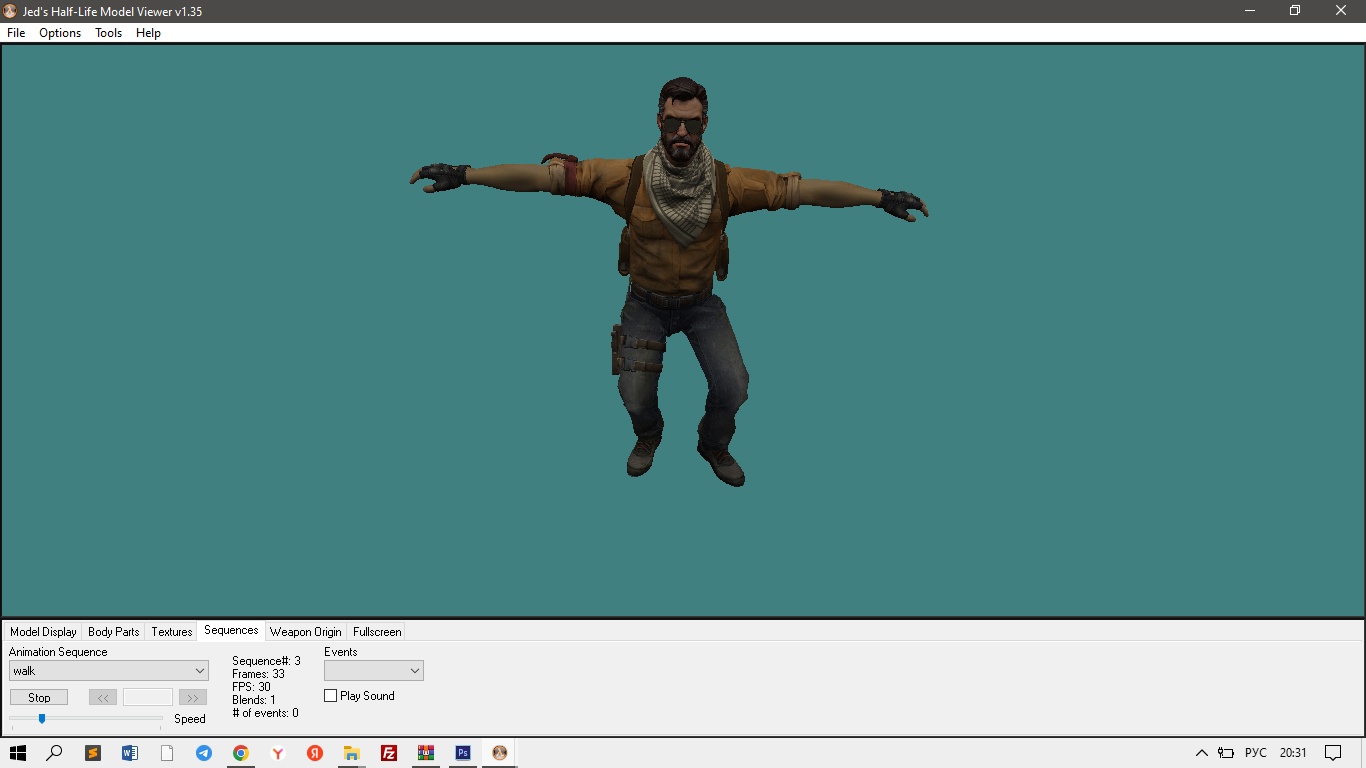Open the Windows notification center

tap(1333, 753)
